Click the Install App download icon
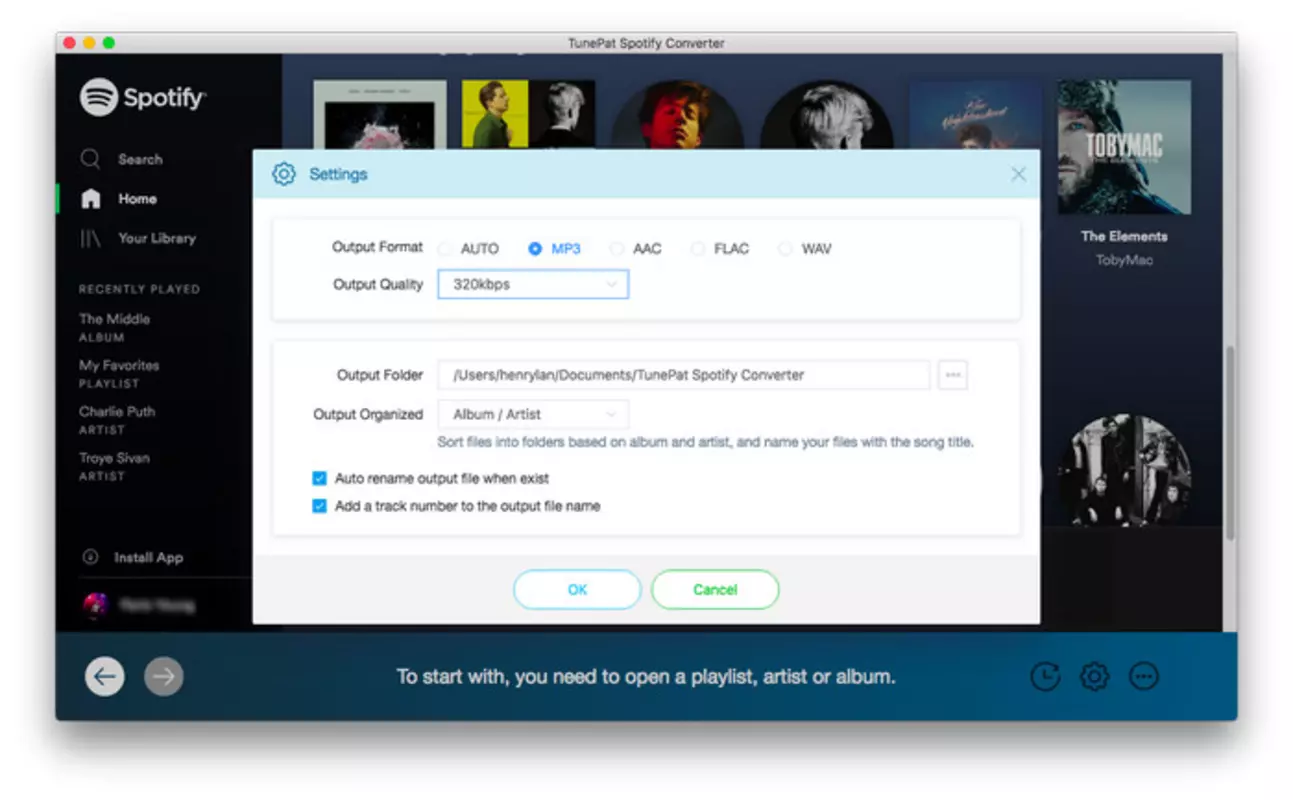Screen dimensions: 1293x800 (x=90, y=557)
